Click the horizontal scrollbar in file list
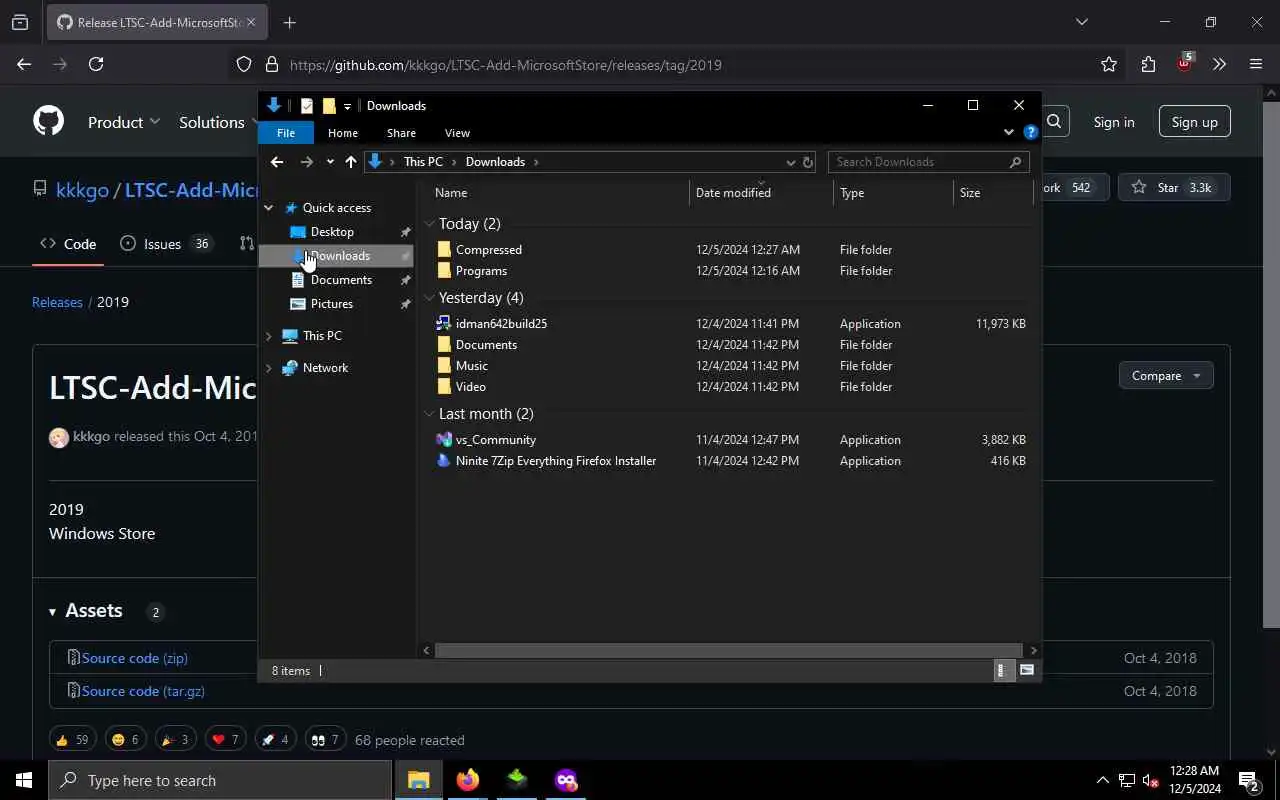 click(729, 651)
